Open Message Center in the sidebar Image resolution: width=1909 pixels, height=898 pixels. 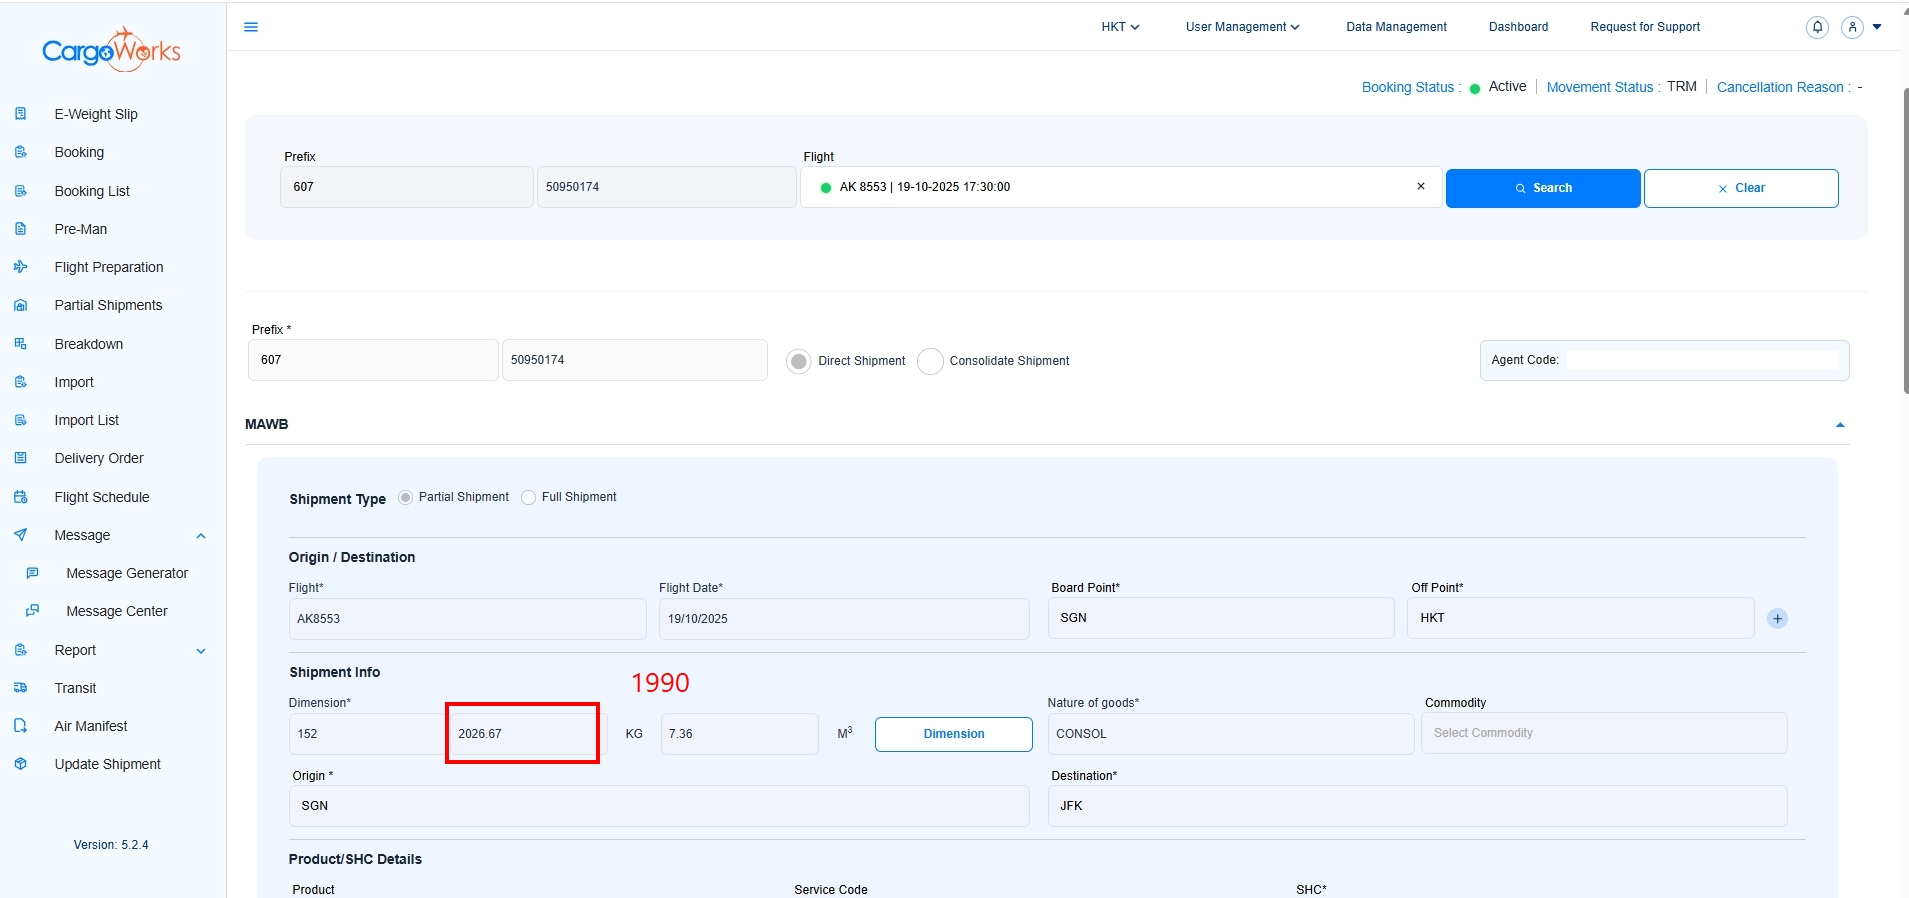point(116,611)
